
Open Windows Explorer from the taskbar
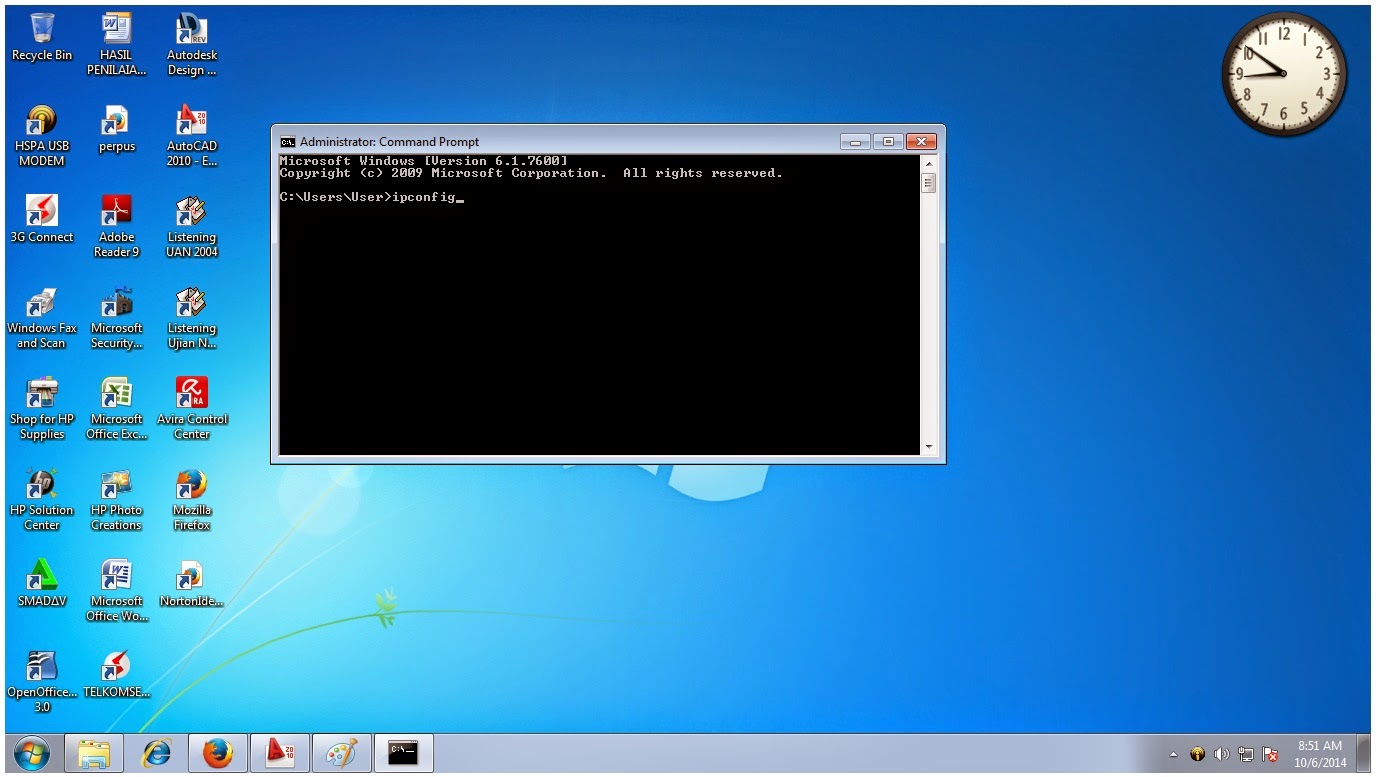tap(94, 753)
